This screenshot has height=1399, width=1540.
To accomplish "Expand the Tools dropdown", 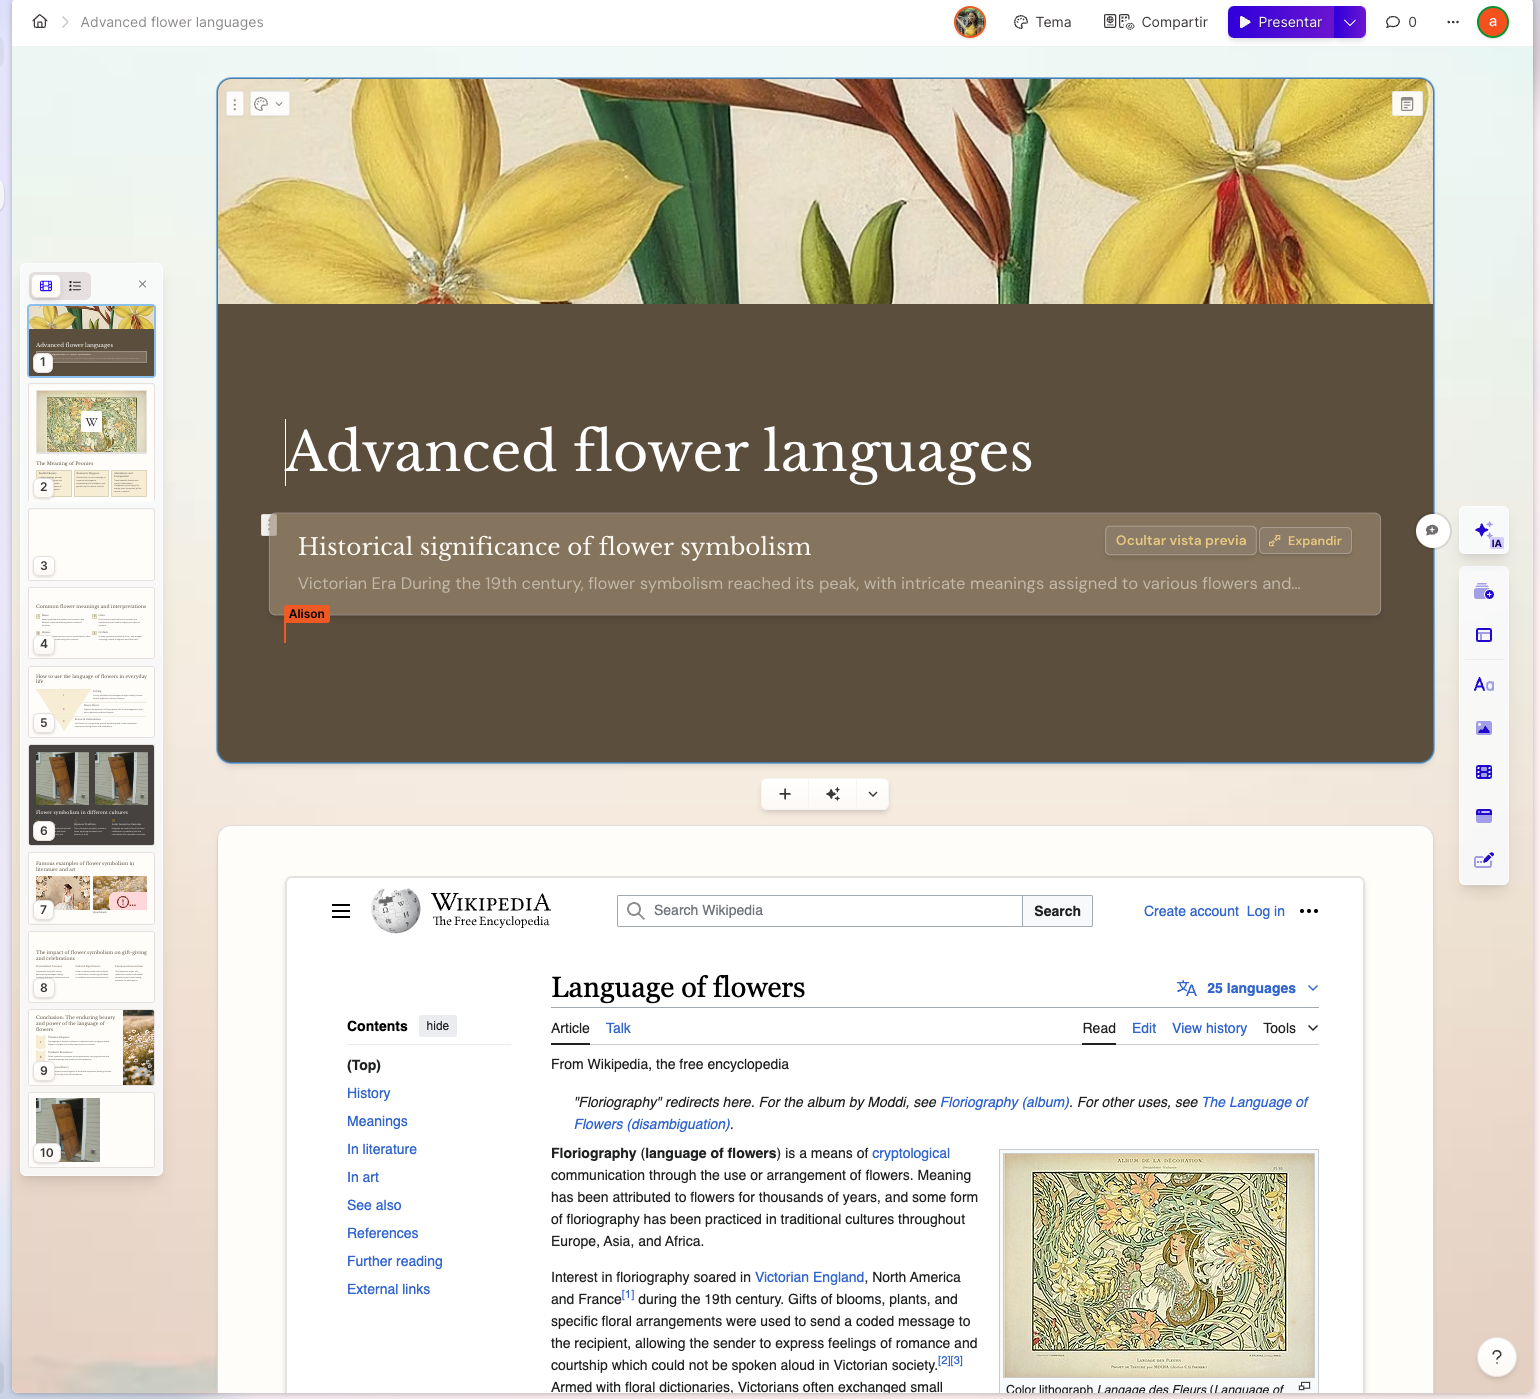I will click(x=1291, y=1028).
